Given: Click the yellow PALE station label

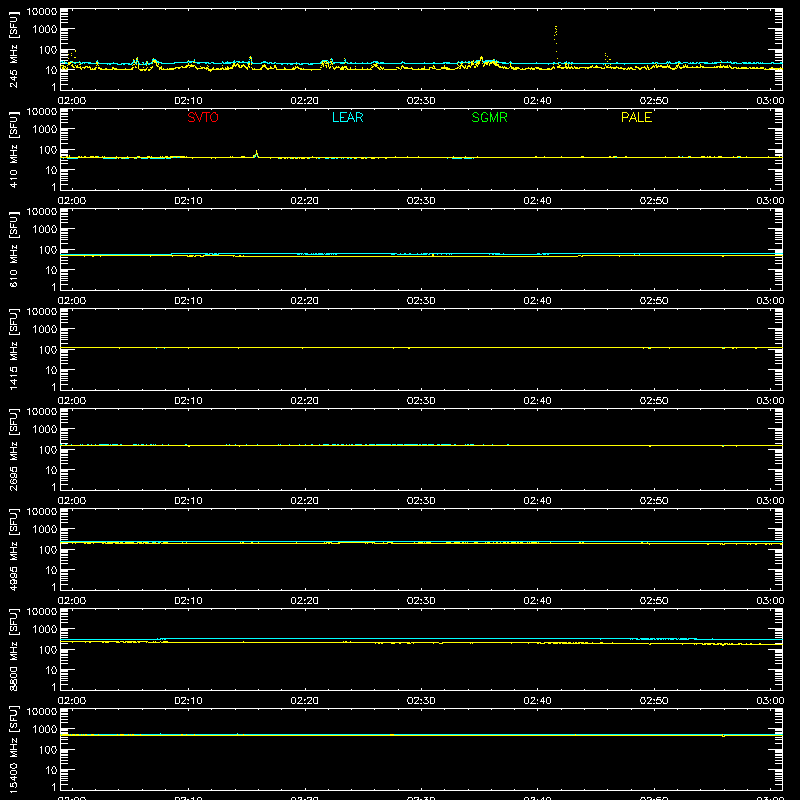Looking at the screenshot, I should 636,117.
